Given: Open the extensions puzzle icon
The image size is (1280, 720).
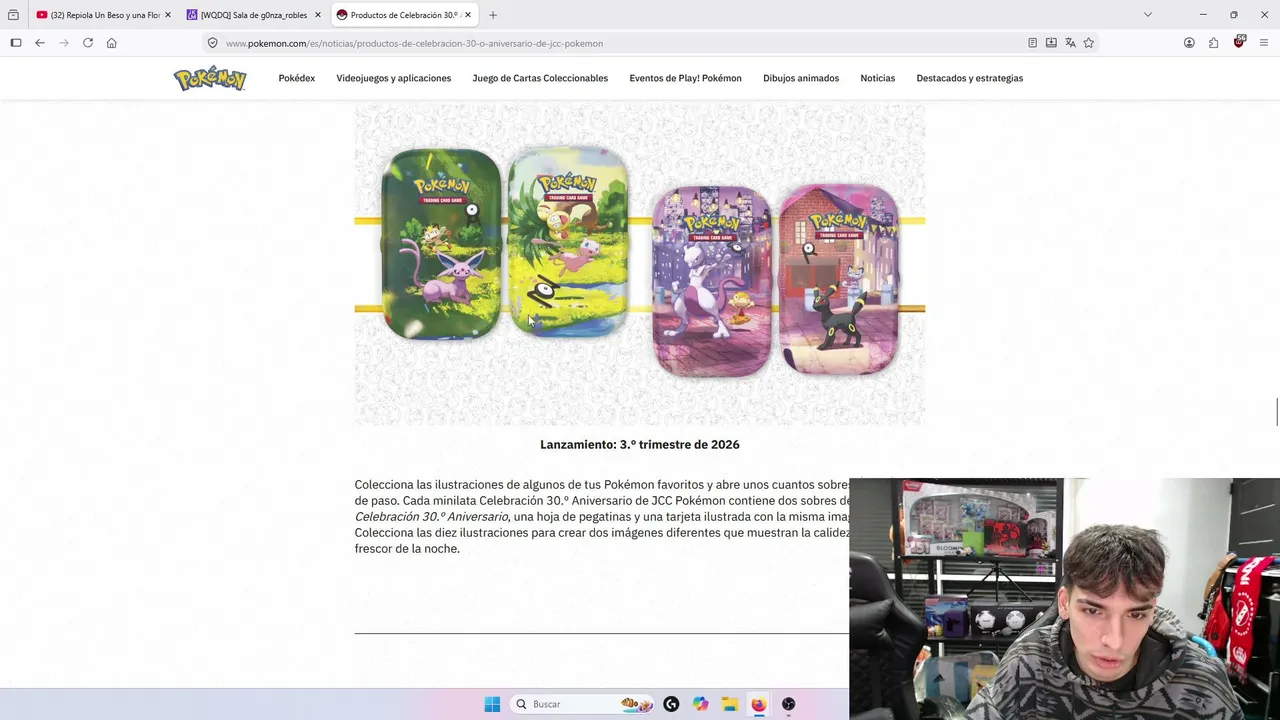Looking at the screenshot, I should [x=1213, y=43].
